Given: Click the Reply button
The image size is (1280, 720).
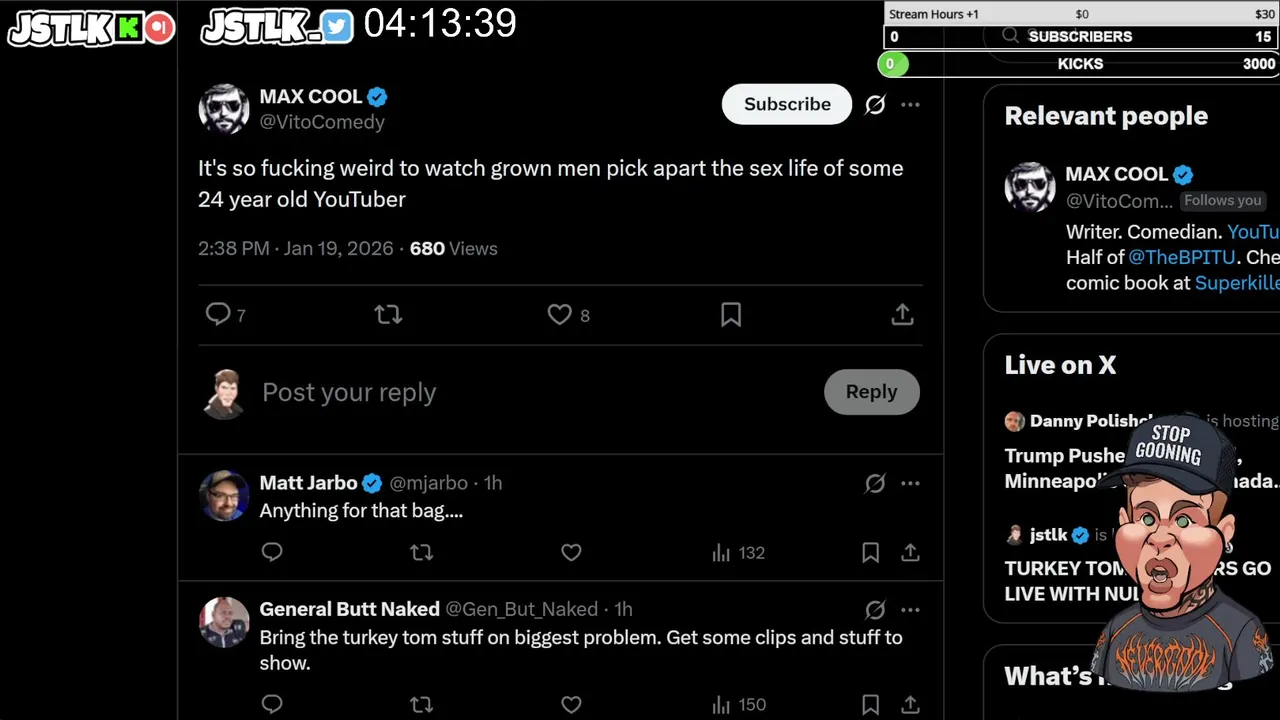Looking at the screenshot, I should pos(871,392).
